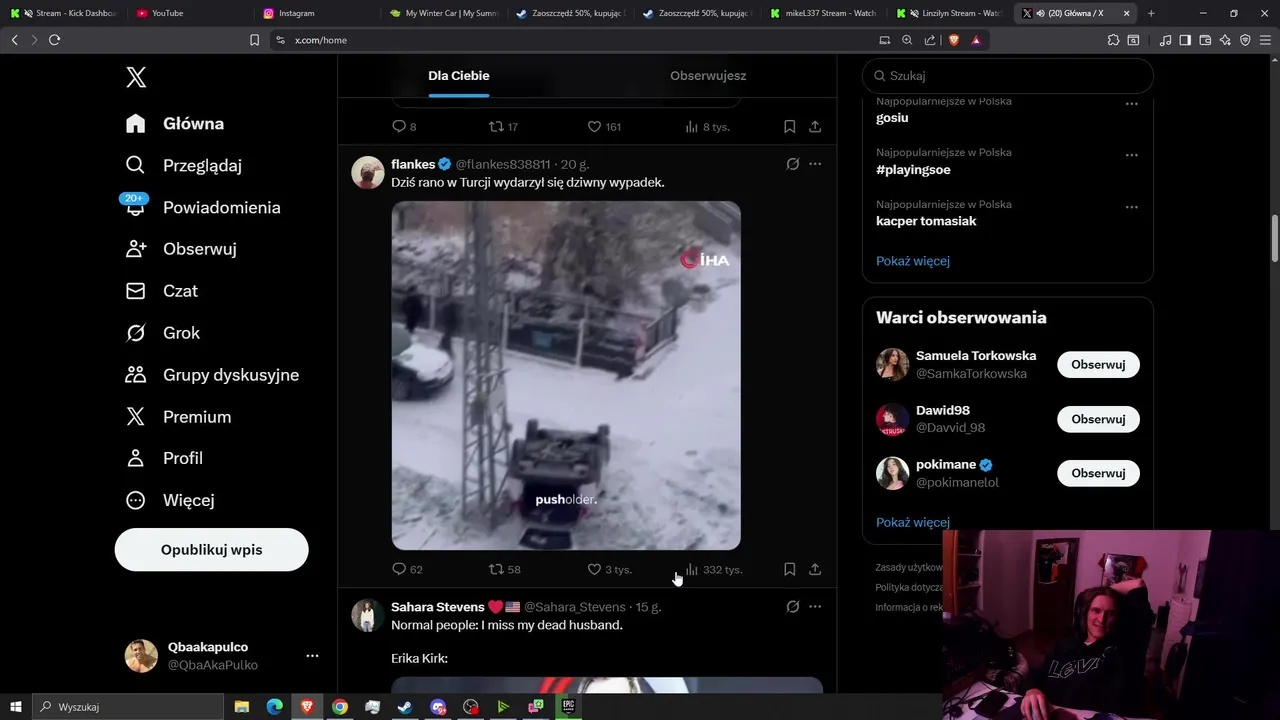Switch to My Winter Car browser tab

tap(443, 13)
